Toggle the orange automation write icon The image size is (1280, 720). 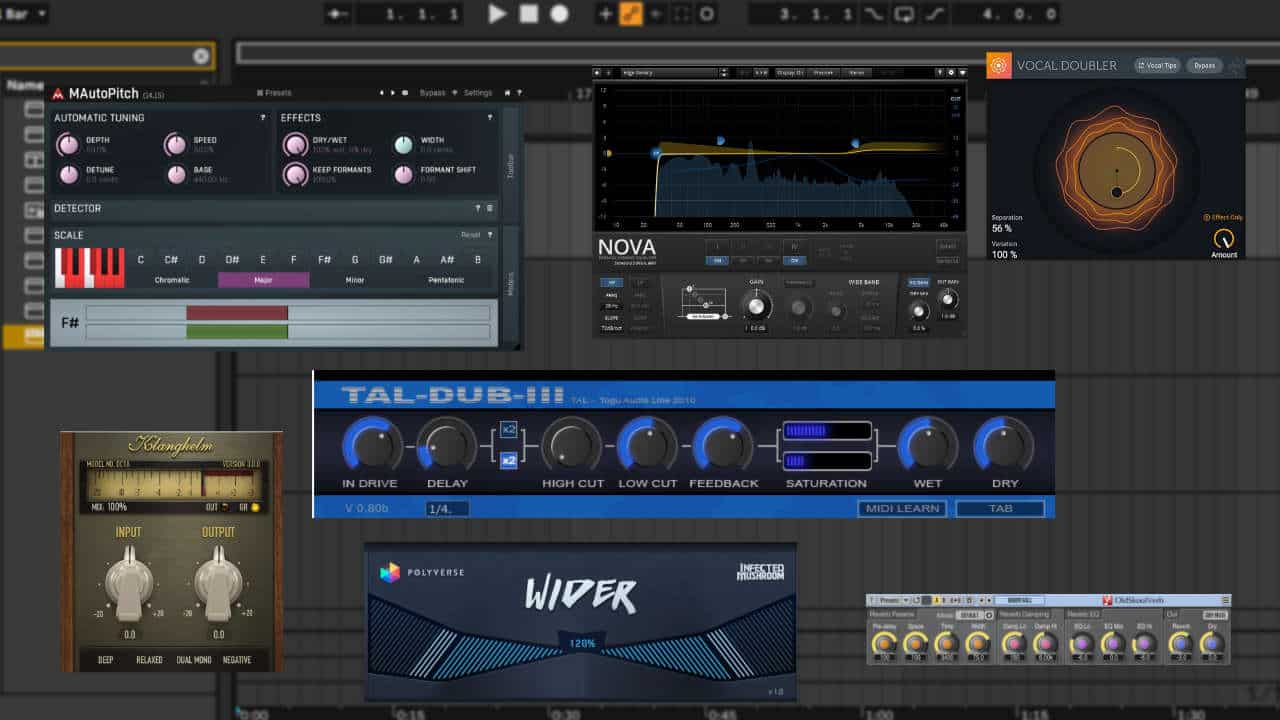click(x=631, y=14)
